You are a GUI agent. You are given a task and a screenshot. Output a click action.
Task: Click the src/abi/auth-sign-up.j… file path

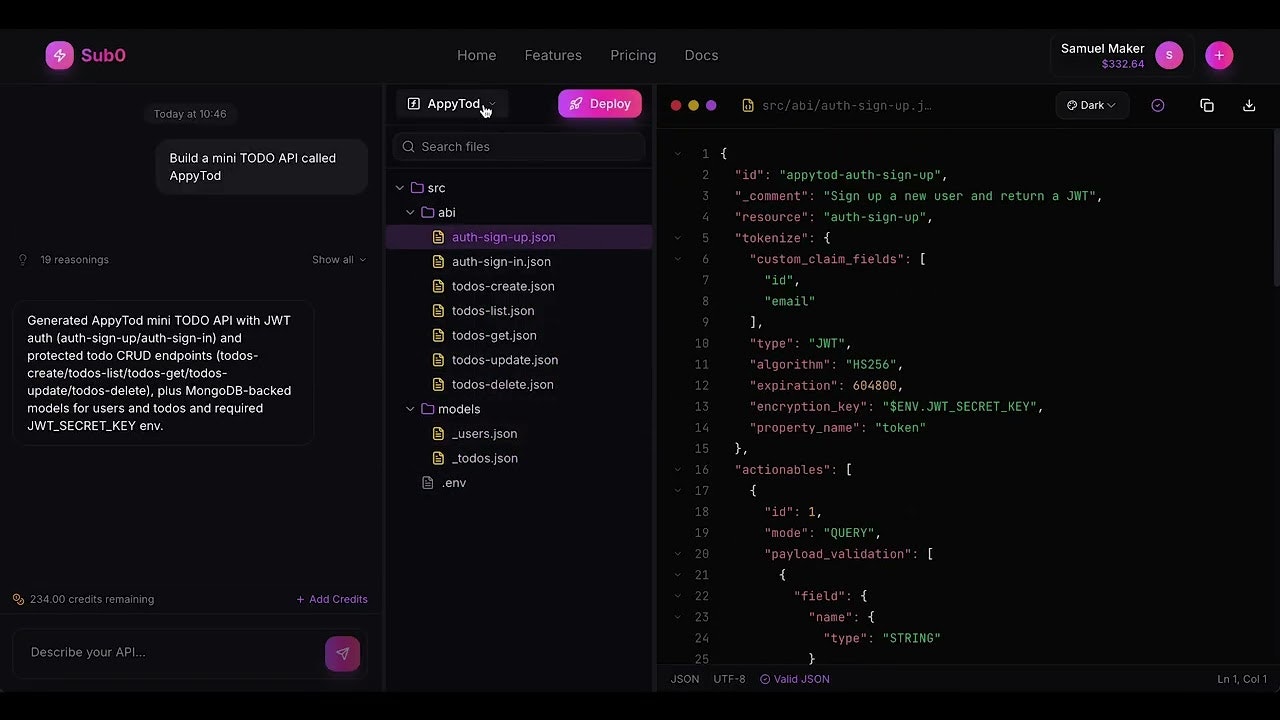(x=846, y=105)
